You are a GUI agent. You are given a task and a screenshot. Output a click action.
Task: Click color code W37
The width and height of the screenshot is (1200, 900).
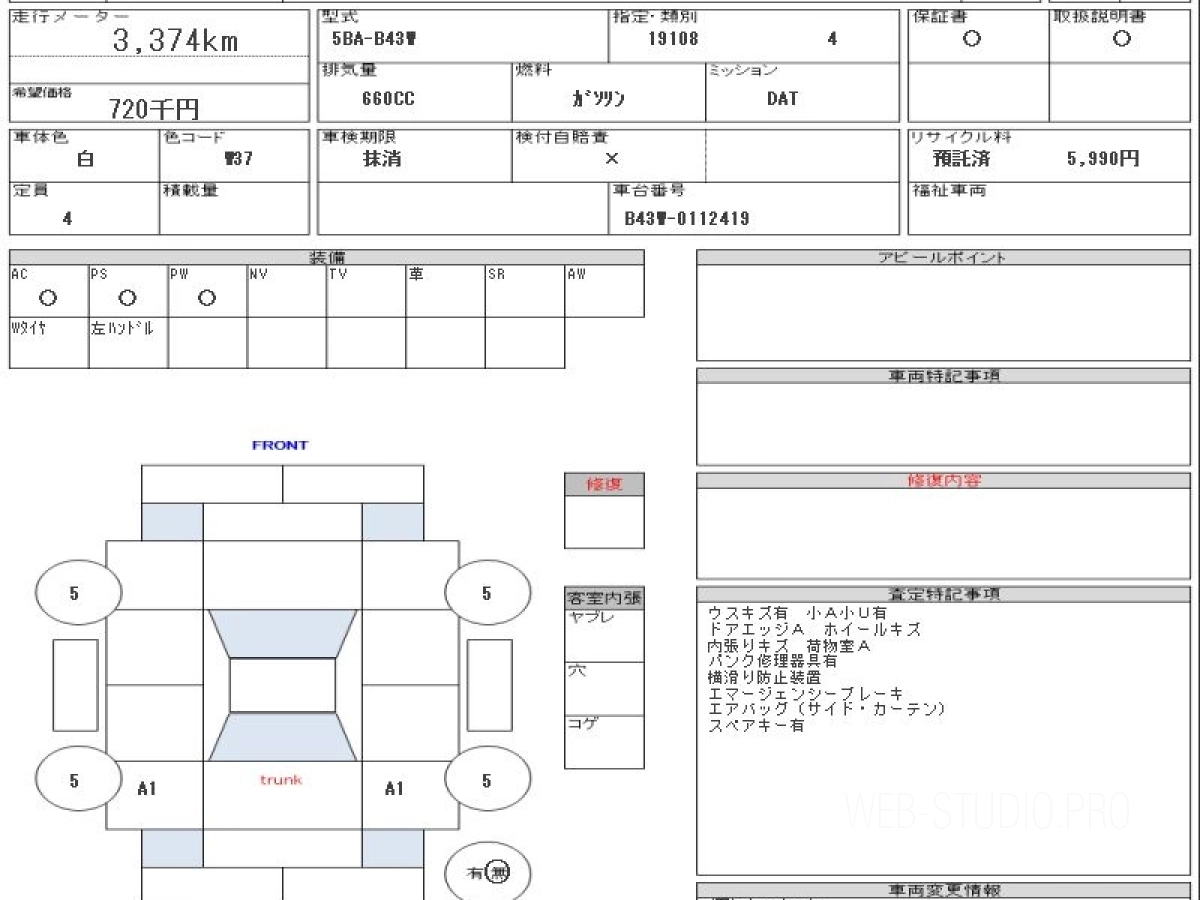click(238, 159)
